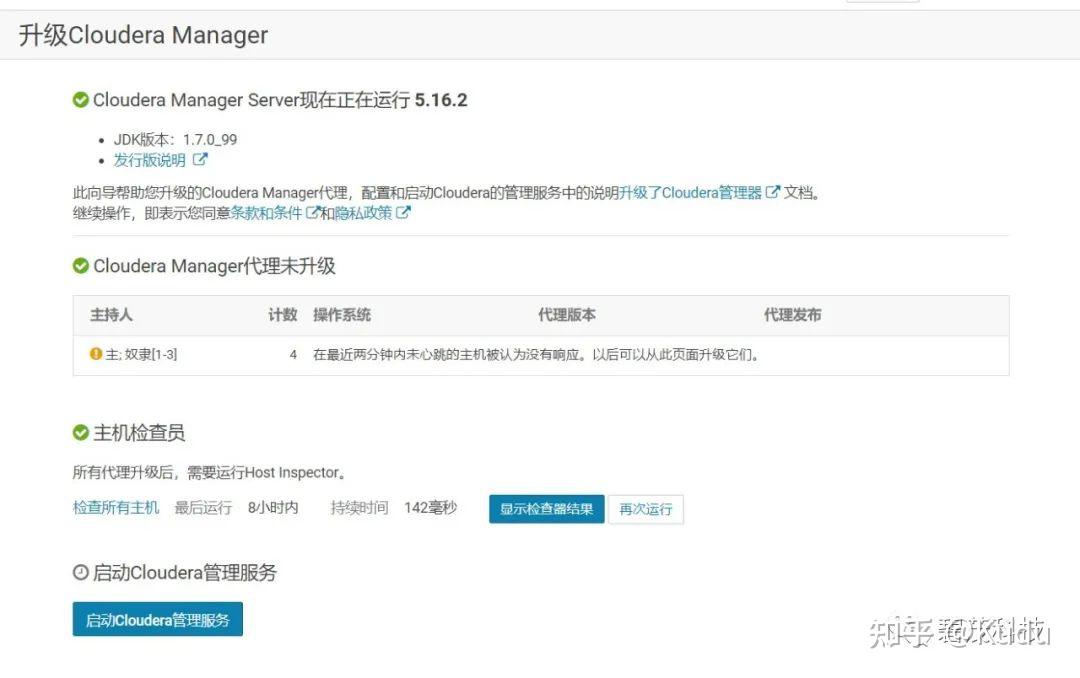Click the 显示检查器结果 button
Image resolution: width=1080 pixels, height=678 pixels.
pyautogui.click(x=546, y=509)
